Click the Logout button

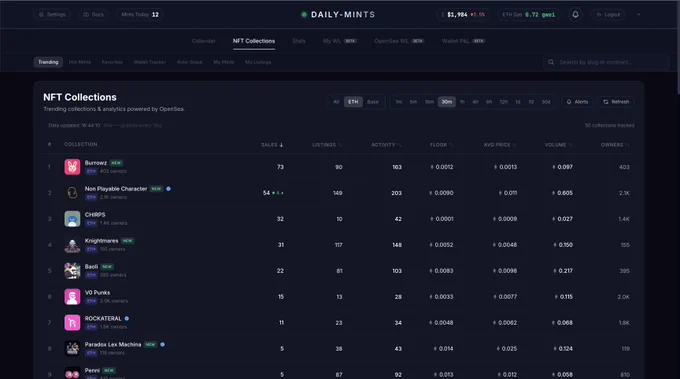coord(608,15)
